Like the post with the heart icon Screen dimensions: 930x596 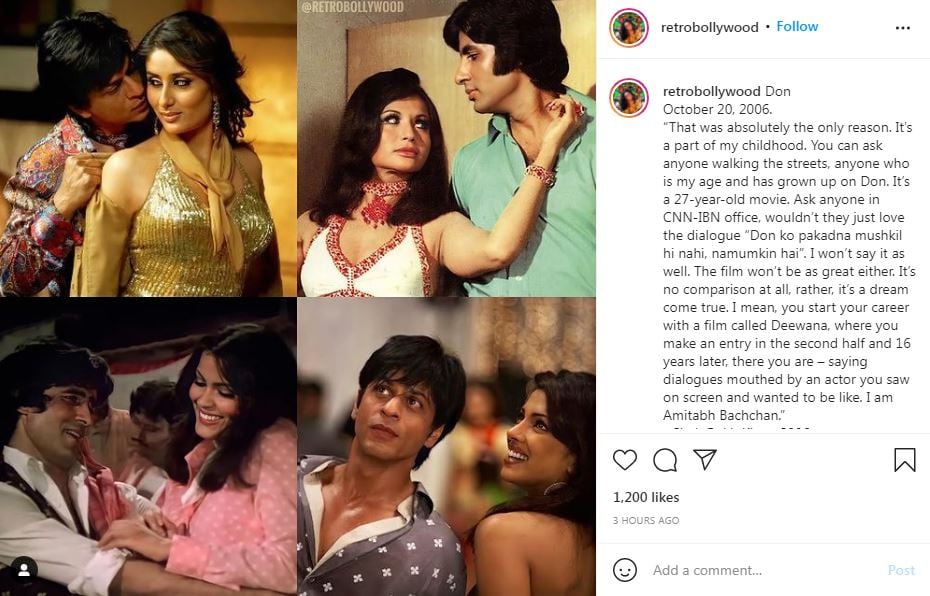click(x=625, y=460)
